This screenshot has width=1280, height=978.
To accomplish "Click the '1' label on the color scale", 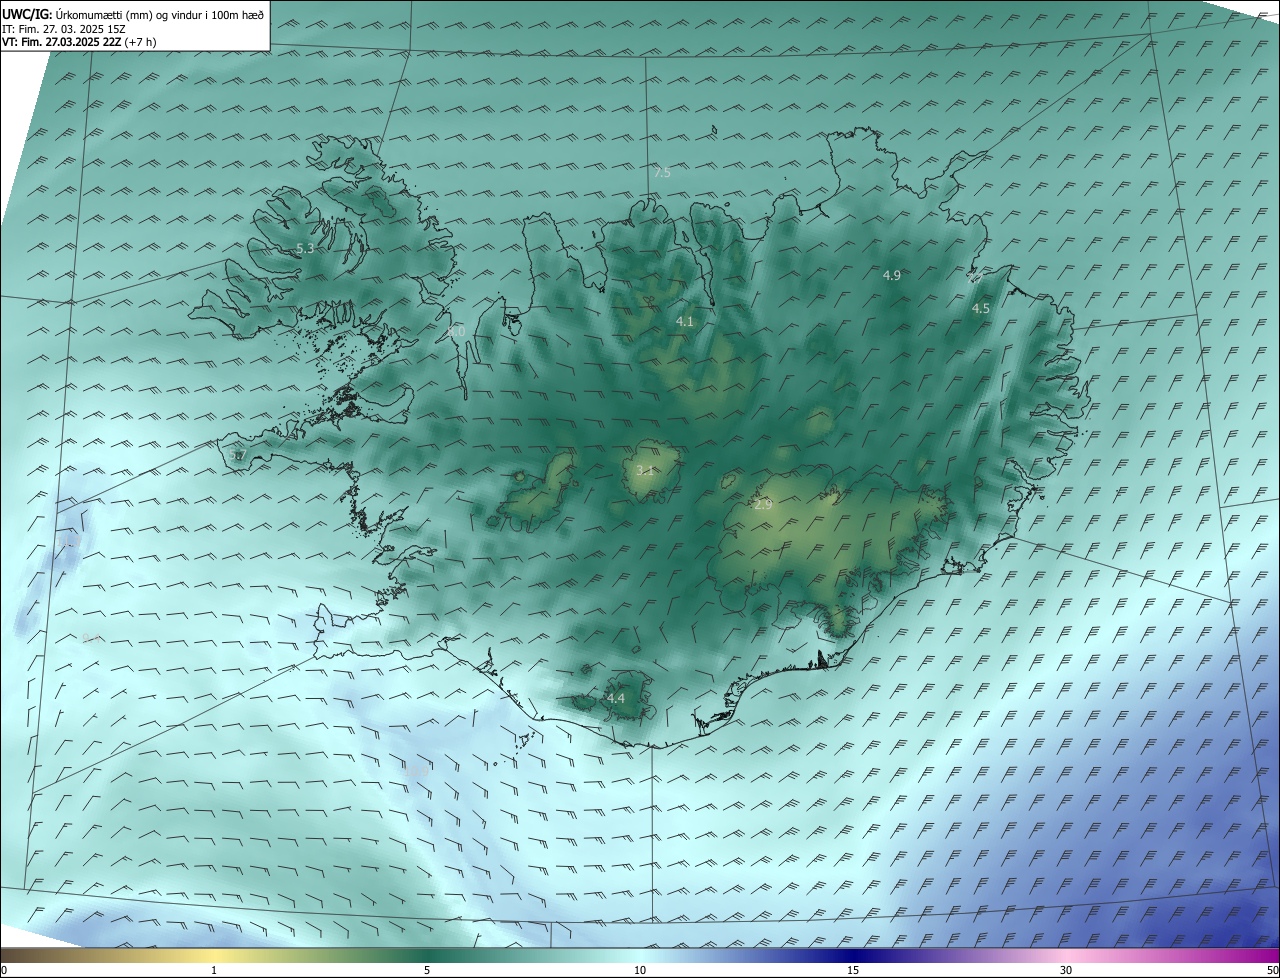I will pos(214,970).
